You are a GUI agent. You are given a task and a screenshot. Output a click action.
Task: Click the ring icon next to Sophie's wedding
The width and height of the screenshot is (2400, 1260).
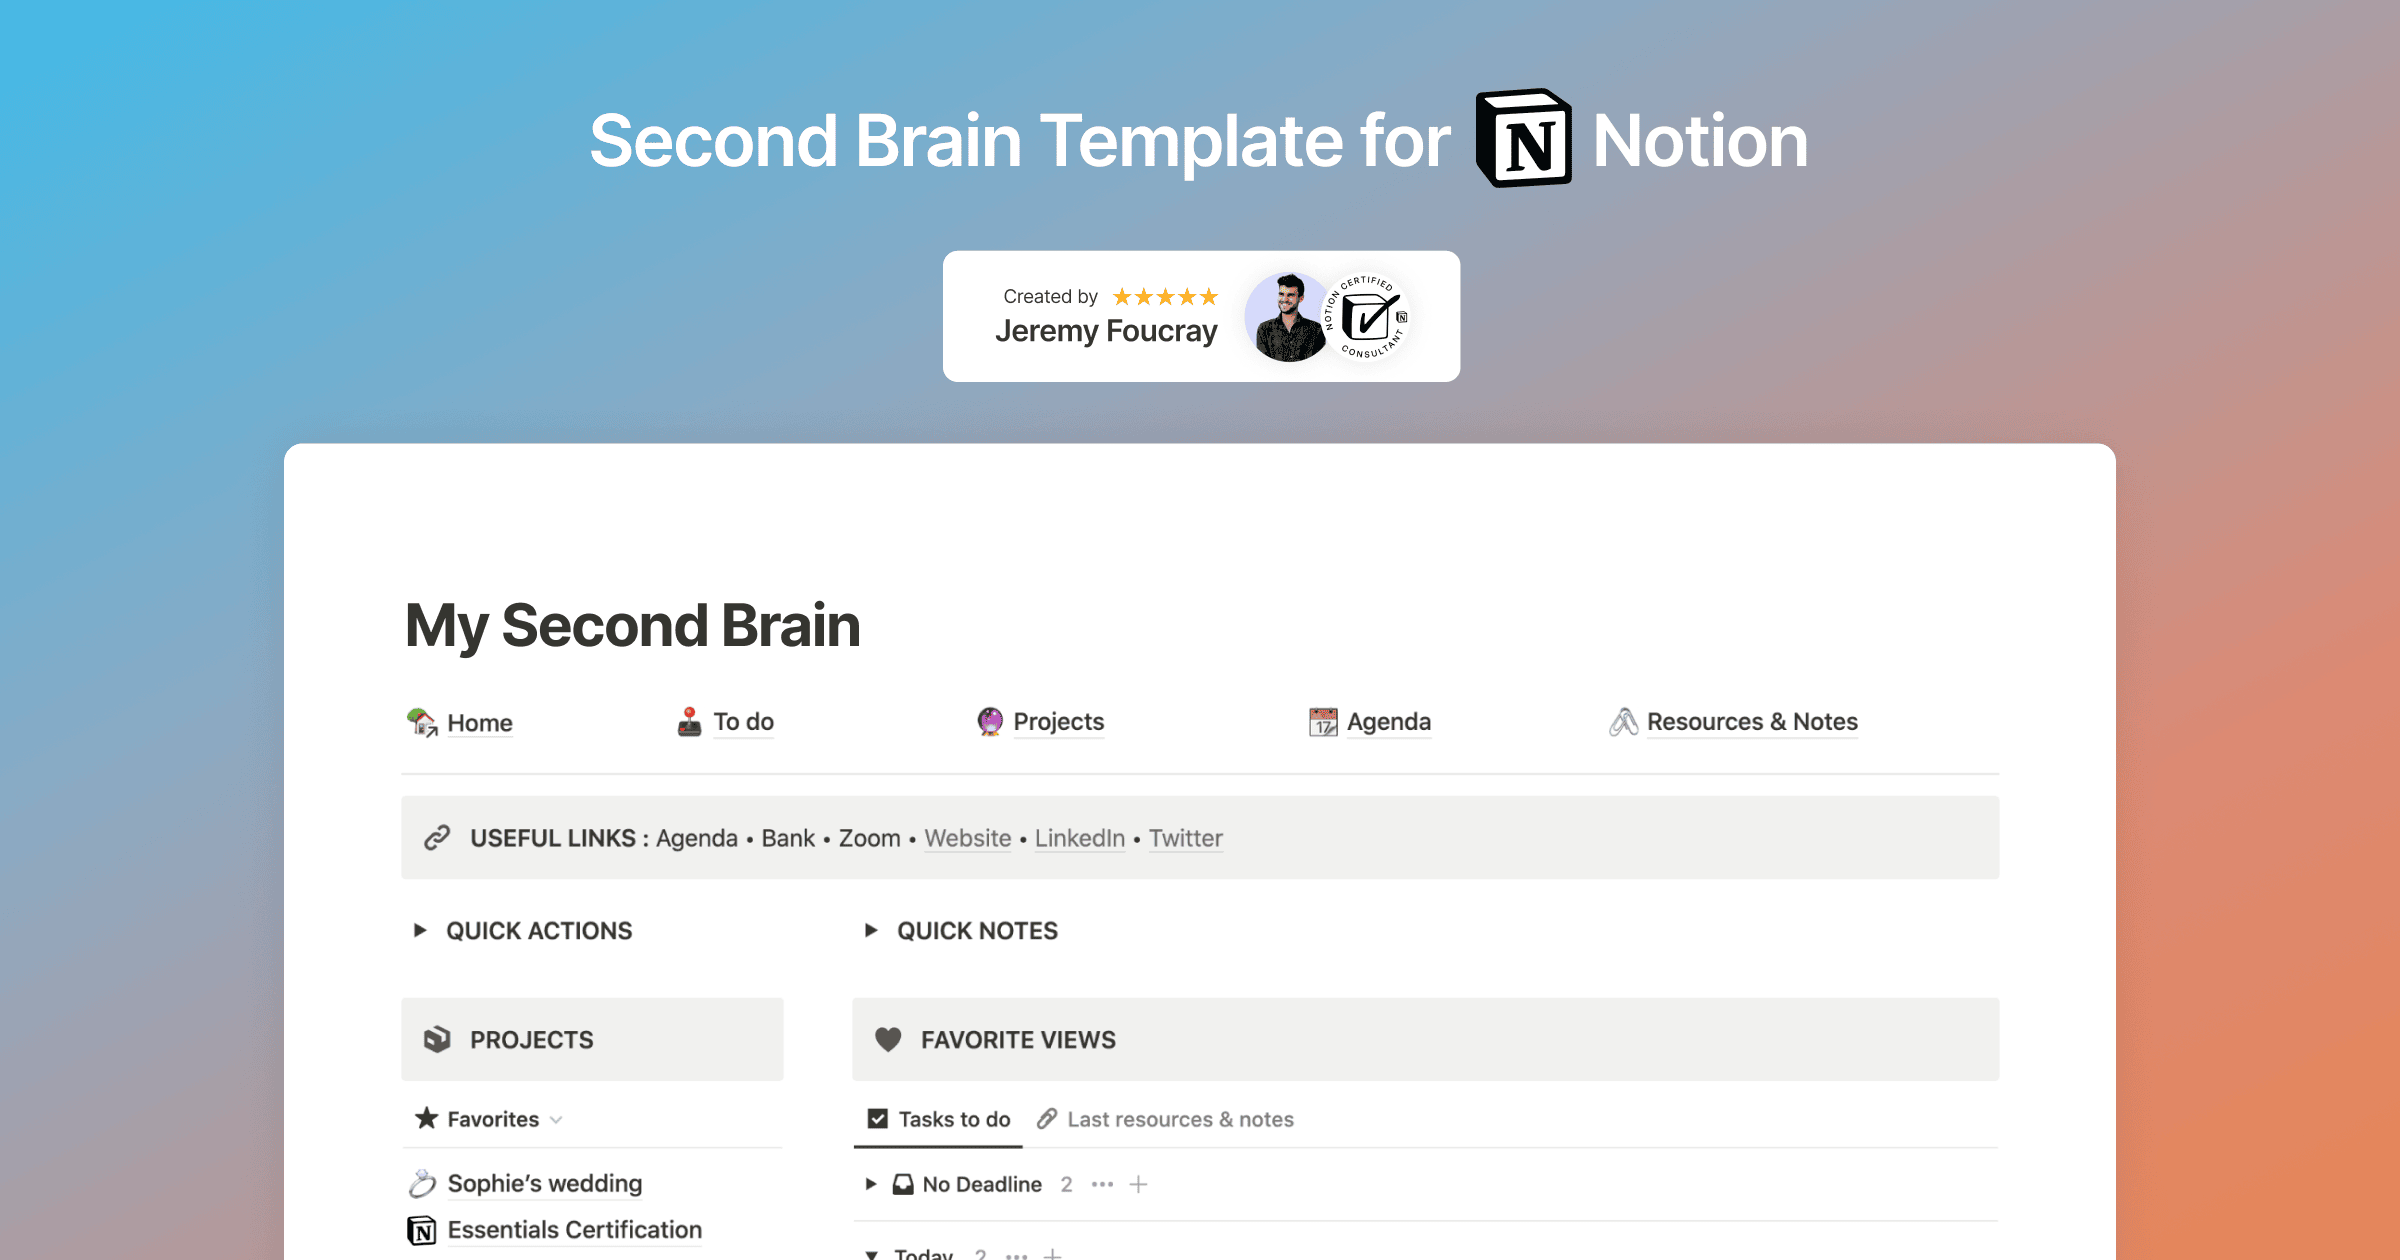pyautogui.click(x=424, y=1182)
